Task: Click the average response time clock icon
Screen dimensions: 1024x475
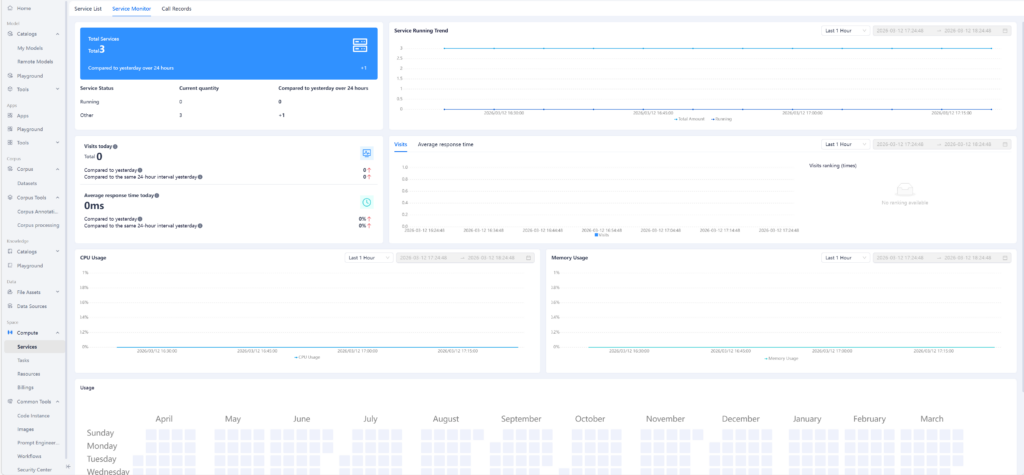Action: pyautogui.click(x=367, y=202)
